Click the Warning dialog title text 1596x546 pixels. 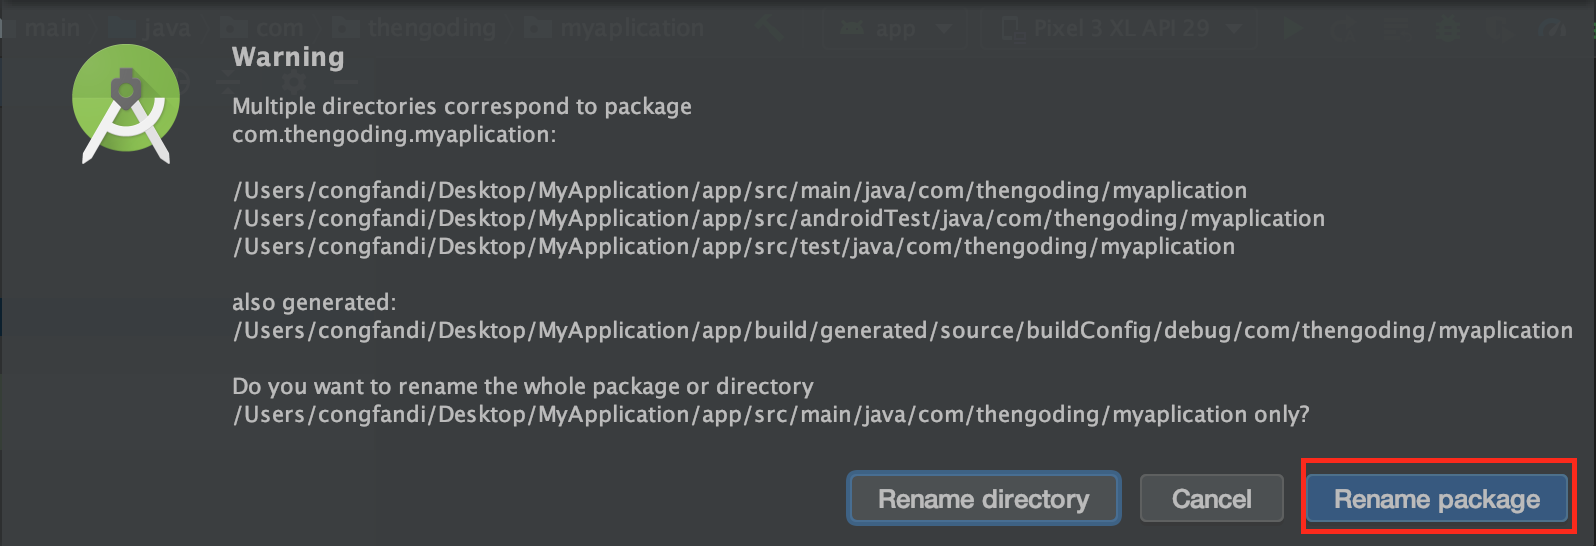[x=288, y=57]
